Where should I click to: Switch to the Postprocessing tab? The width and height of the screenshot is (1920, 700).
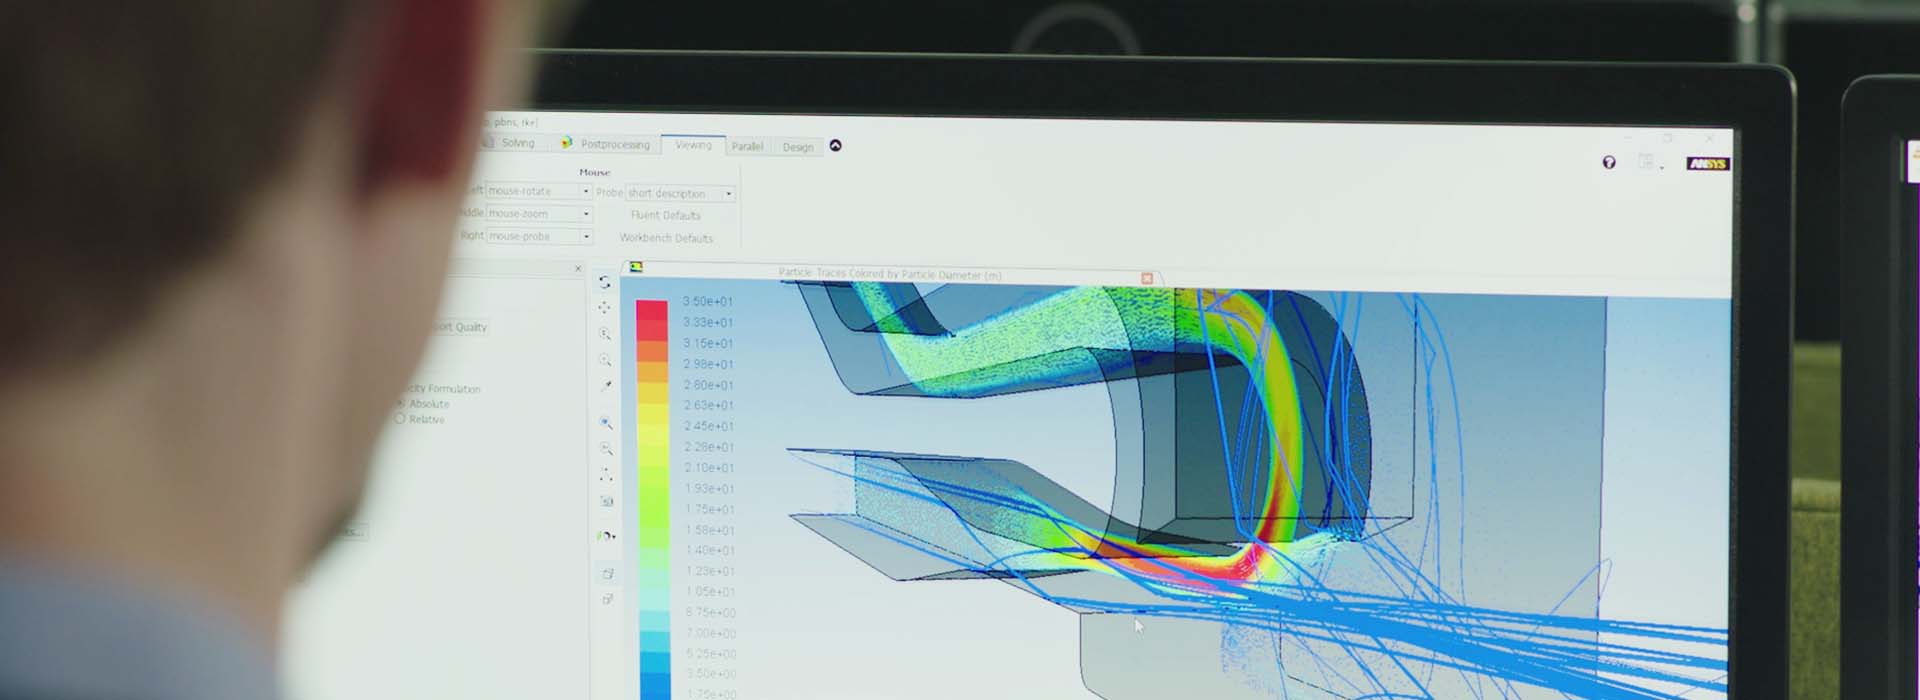coord(614,145)
